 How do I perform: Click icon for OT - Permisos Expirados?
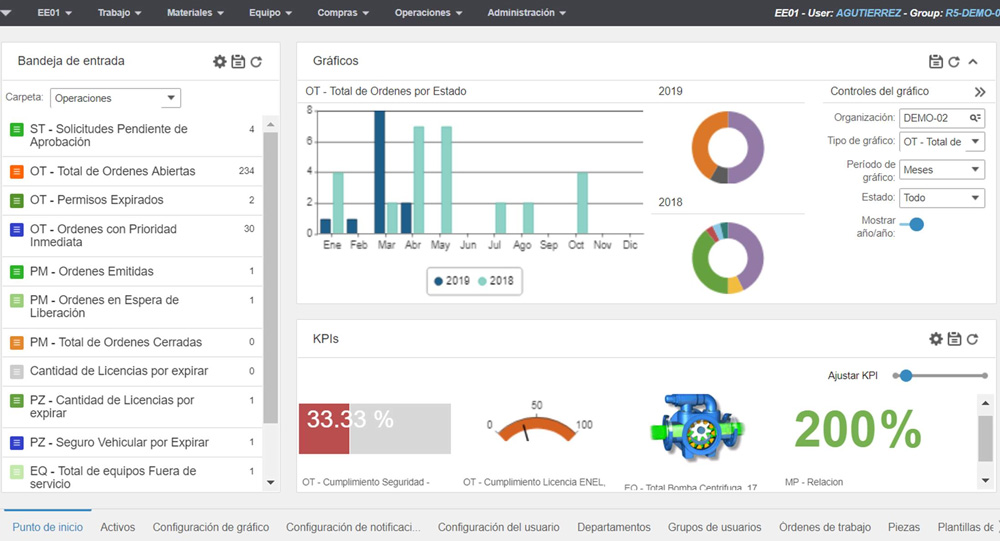[17, 200]
